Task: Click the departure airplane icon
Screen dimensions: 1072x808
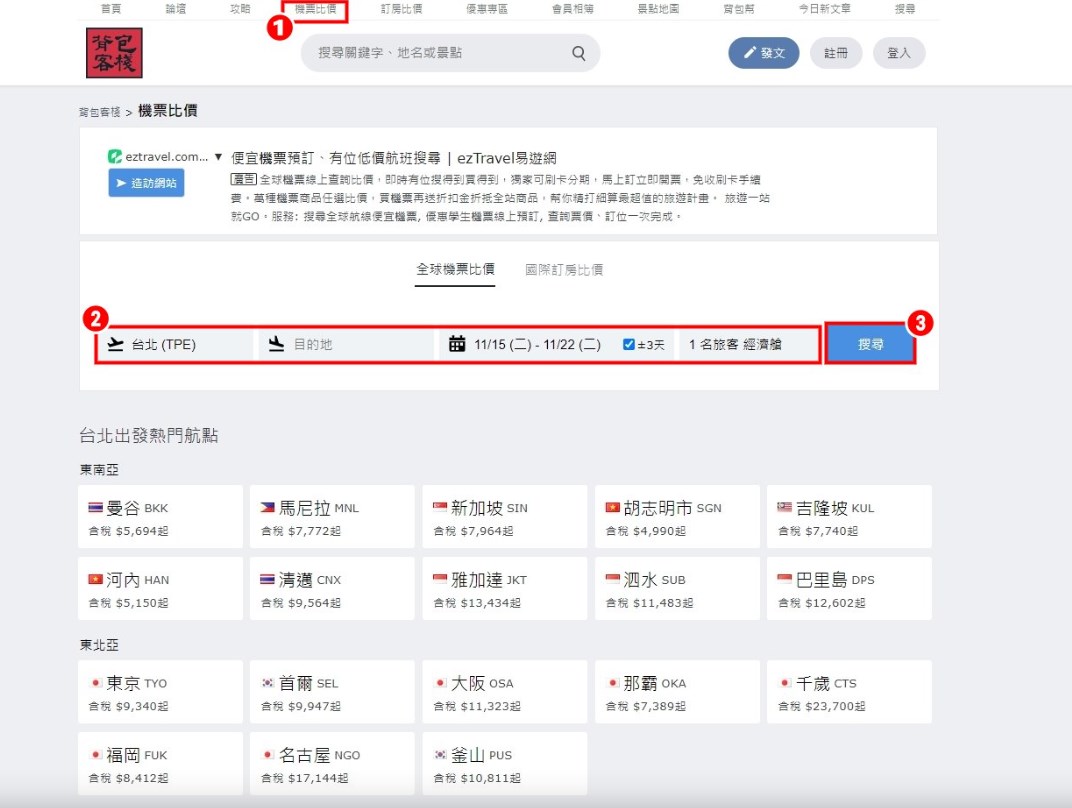Action: tap(115, 344)
